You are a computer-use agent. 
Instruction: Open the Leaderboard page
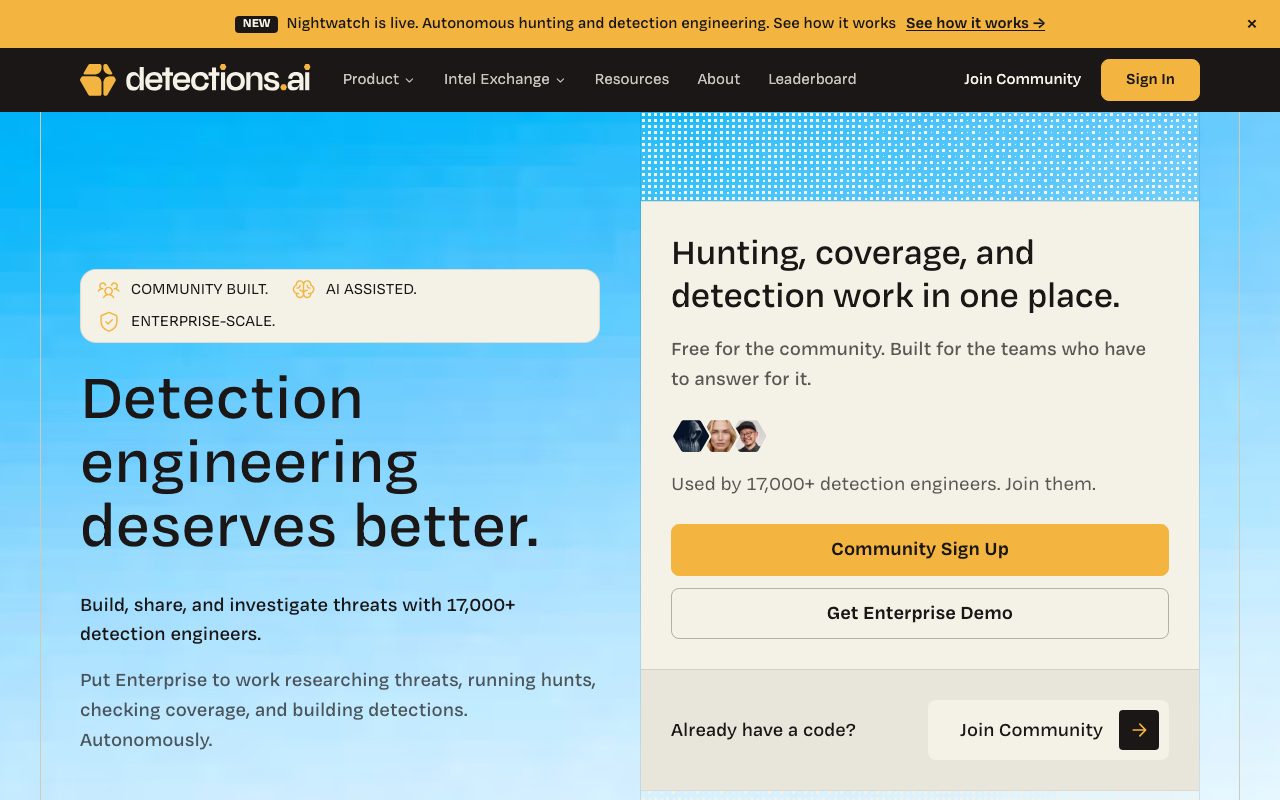812,80
